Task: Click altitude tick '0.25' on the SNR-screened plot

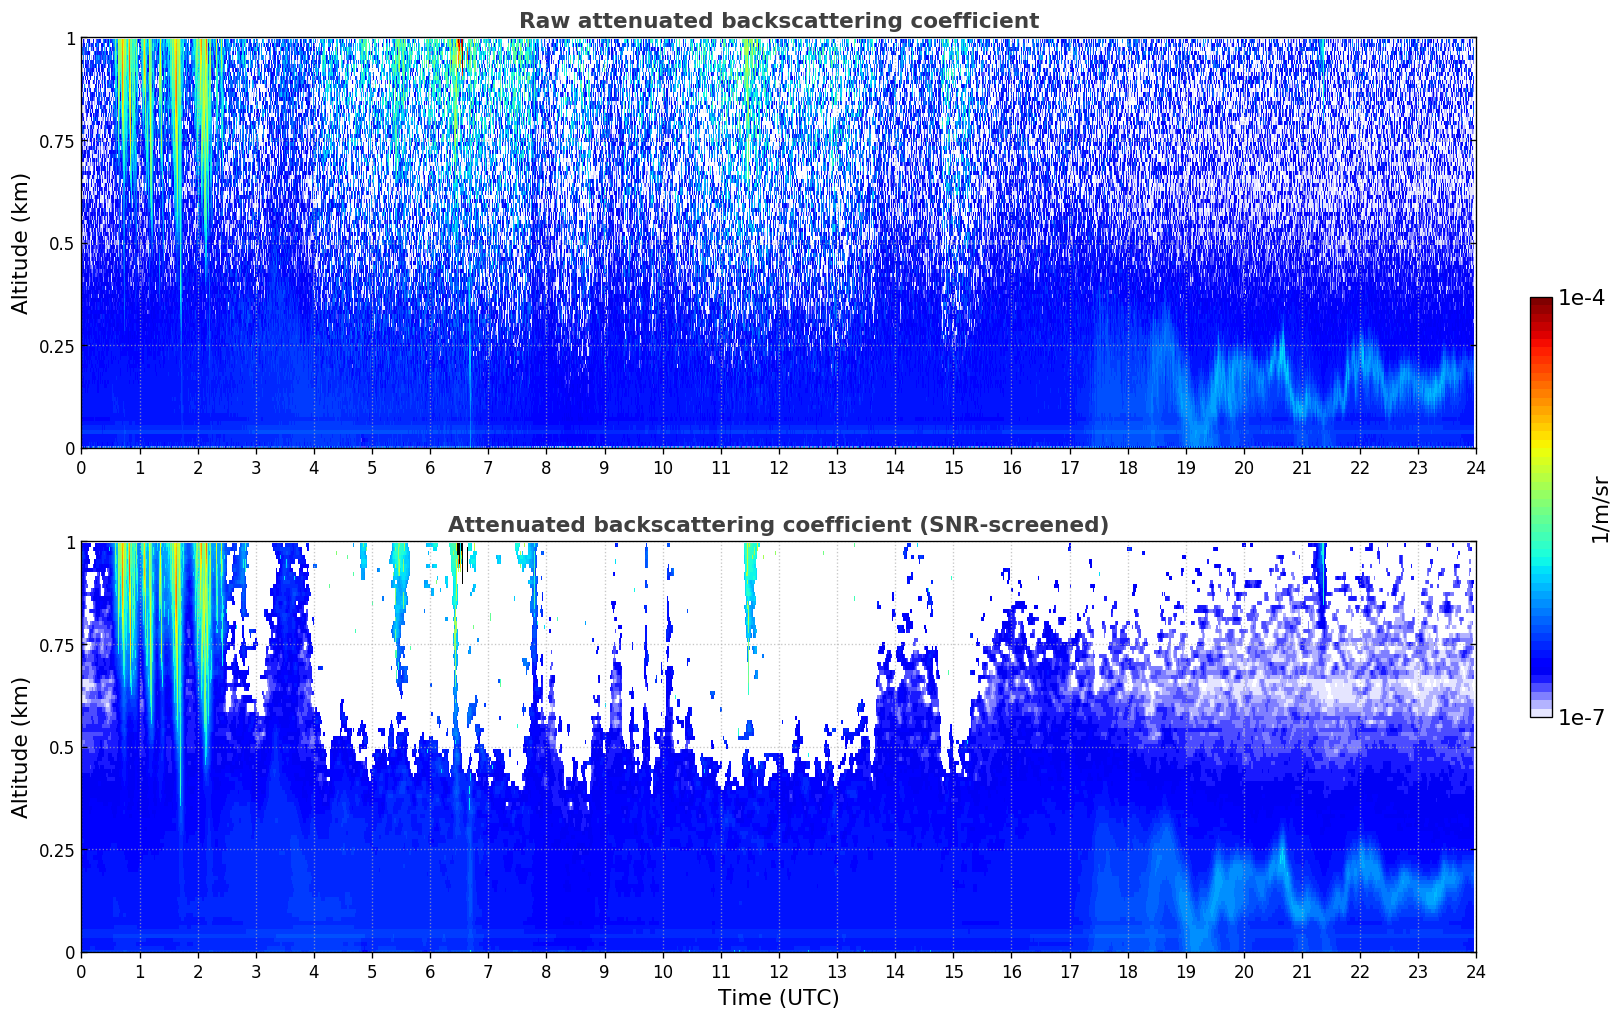Action: coord(57,850)
